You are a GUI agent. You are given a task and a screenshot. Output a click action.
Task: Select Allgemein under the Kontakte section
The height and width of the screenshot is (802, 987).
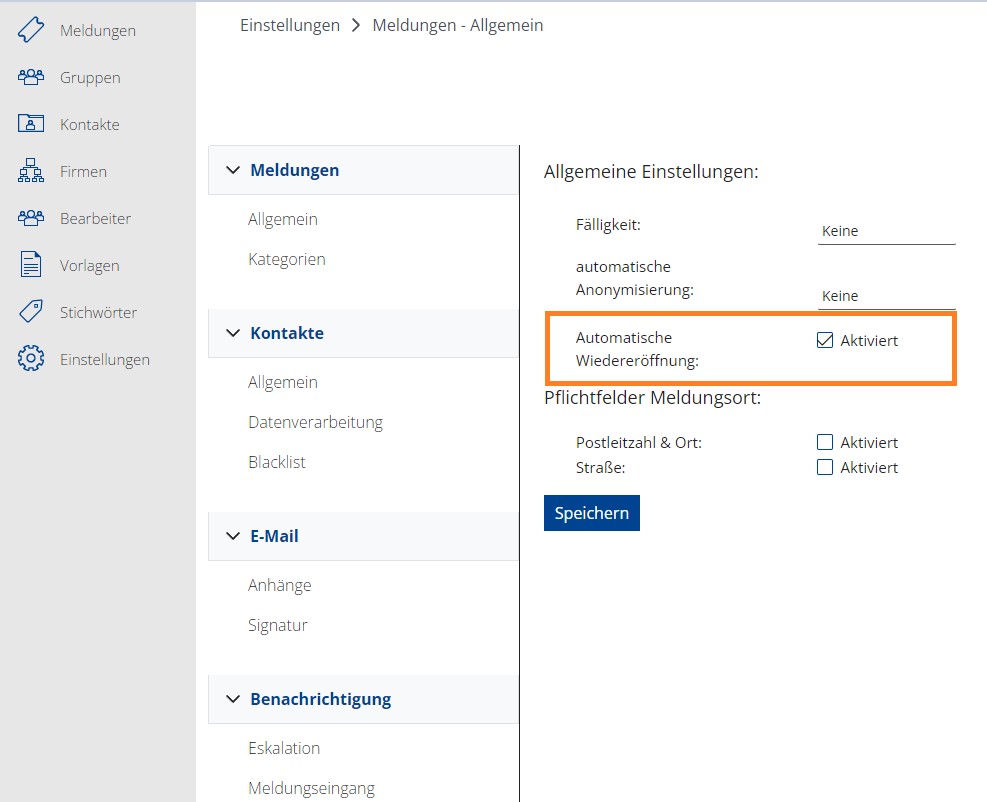(x=283, y=382)
